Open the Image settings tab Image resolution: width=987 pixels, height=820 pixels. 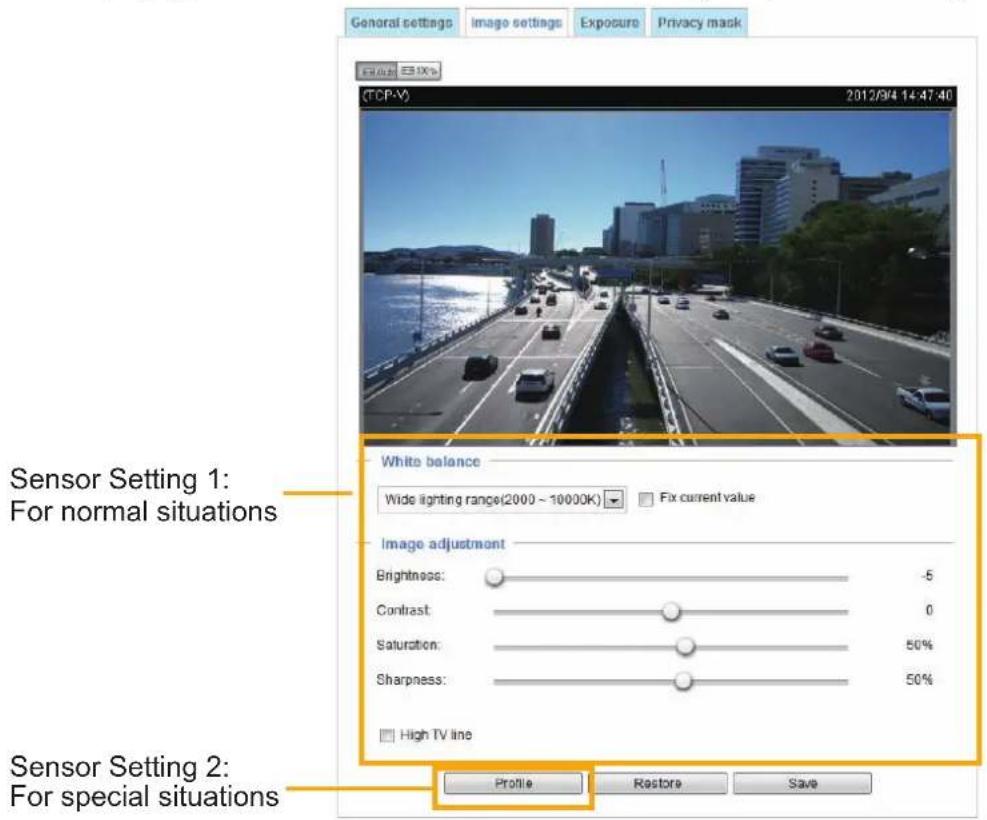tap(516, 23)
